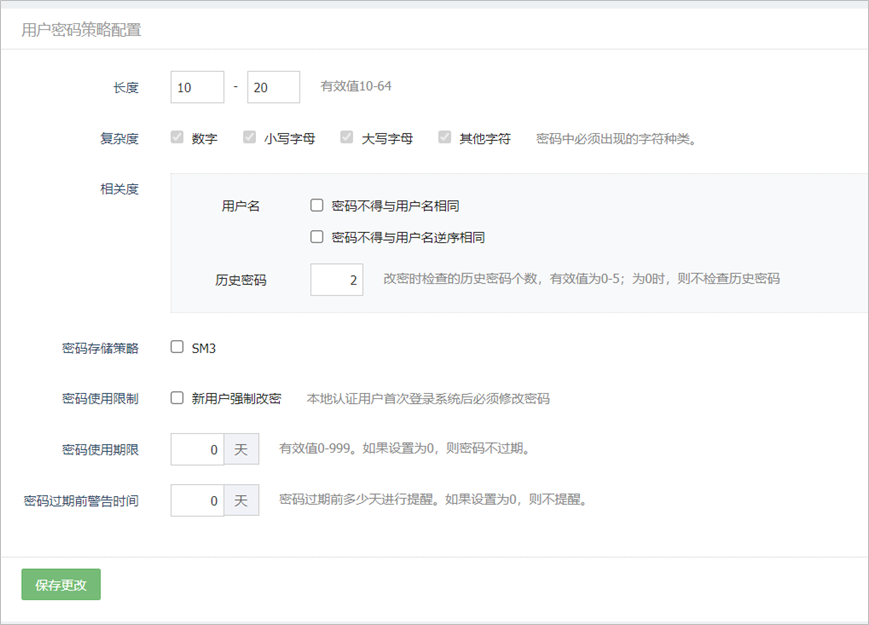Click the 密码存储策略 label
This screenshot has width=869, height=625.
point(100,349)
